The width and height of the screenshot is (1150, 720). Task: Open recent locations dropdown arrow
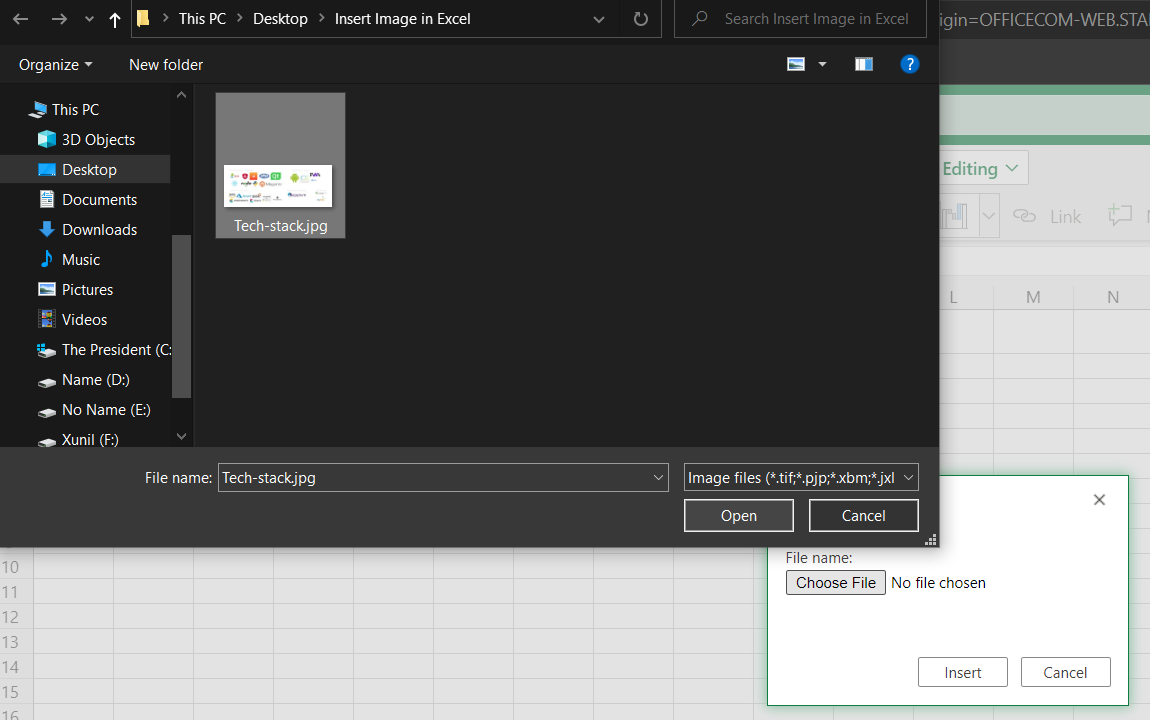point(89,20)
